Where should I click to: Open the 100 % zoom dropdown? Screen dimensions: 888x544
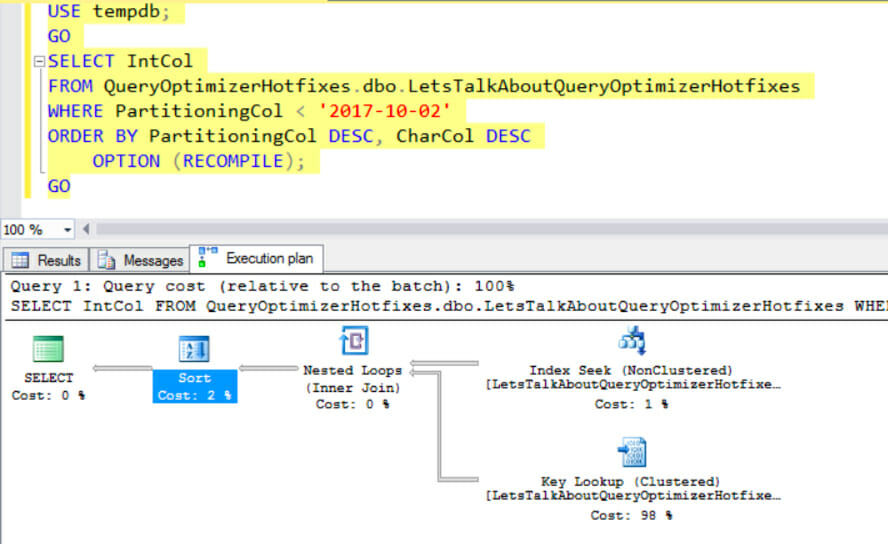click(68, 230)
